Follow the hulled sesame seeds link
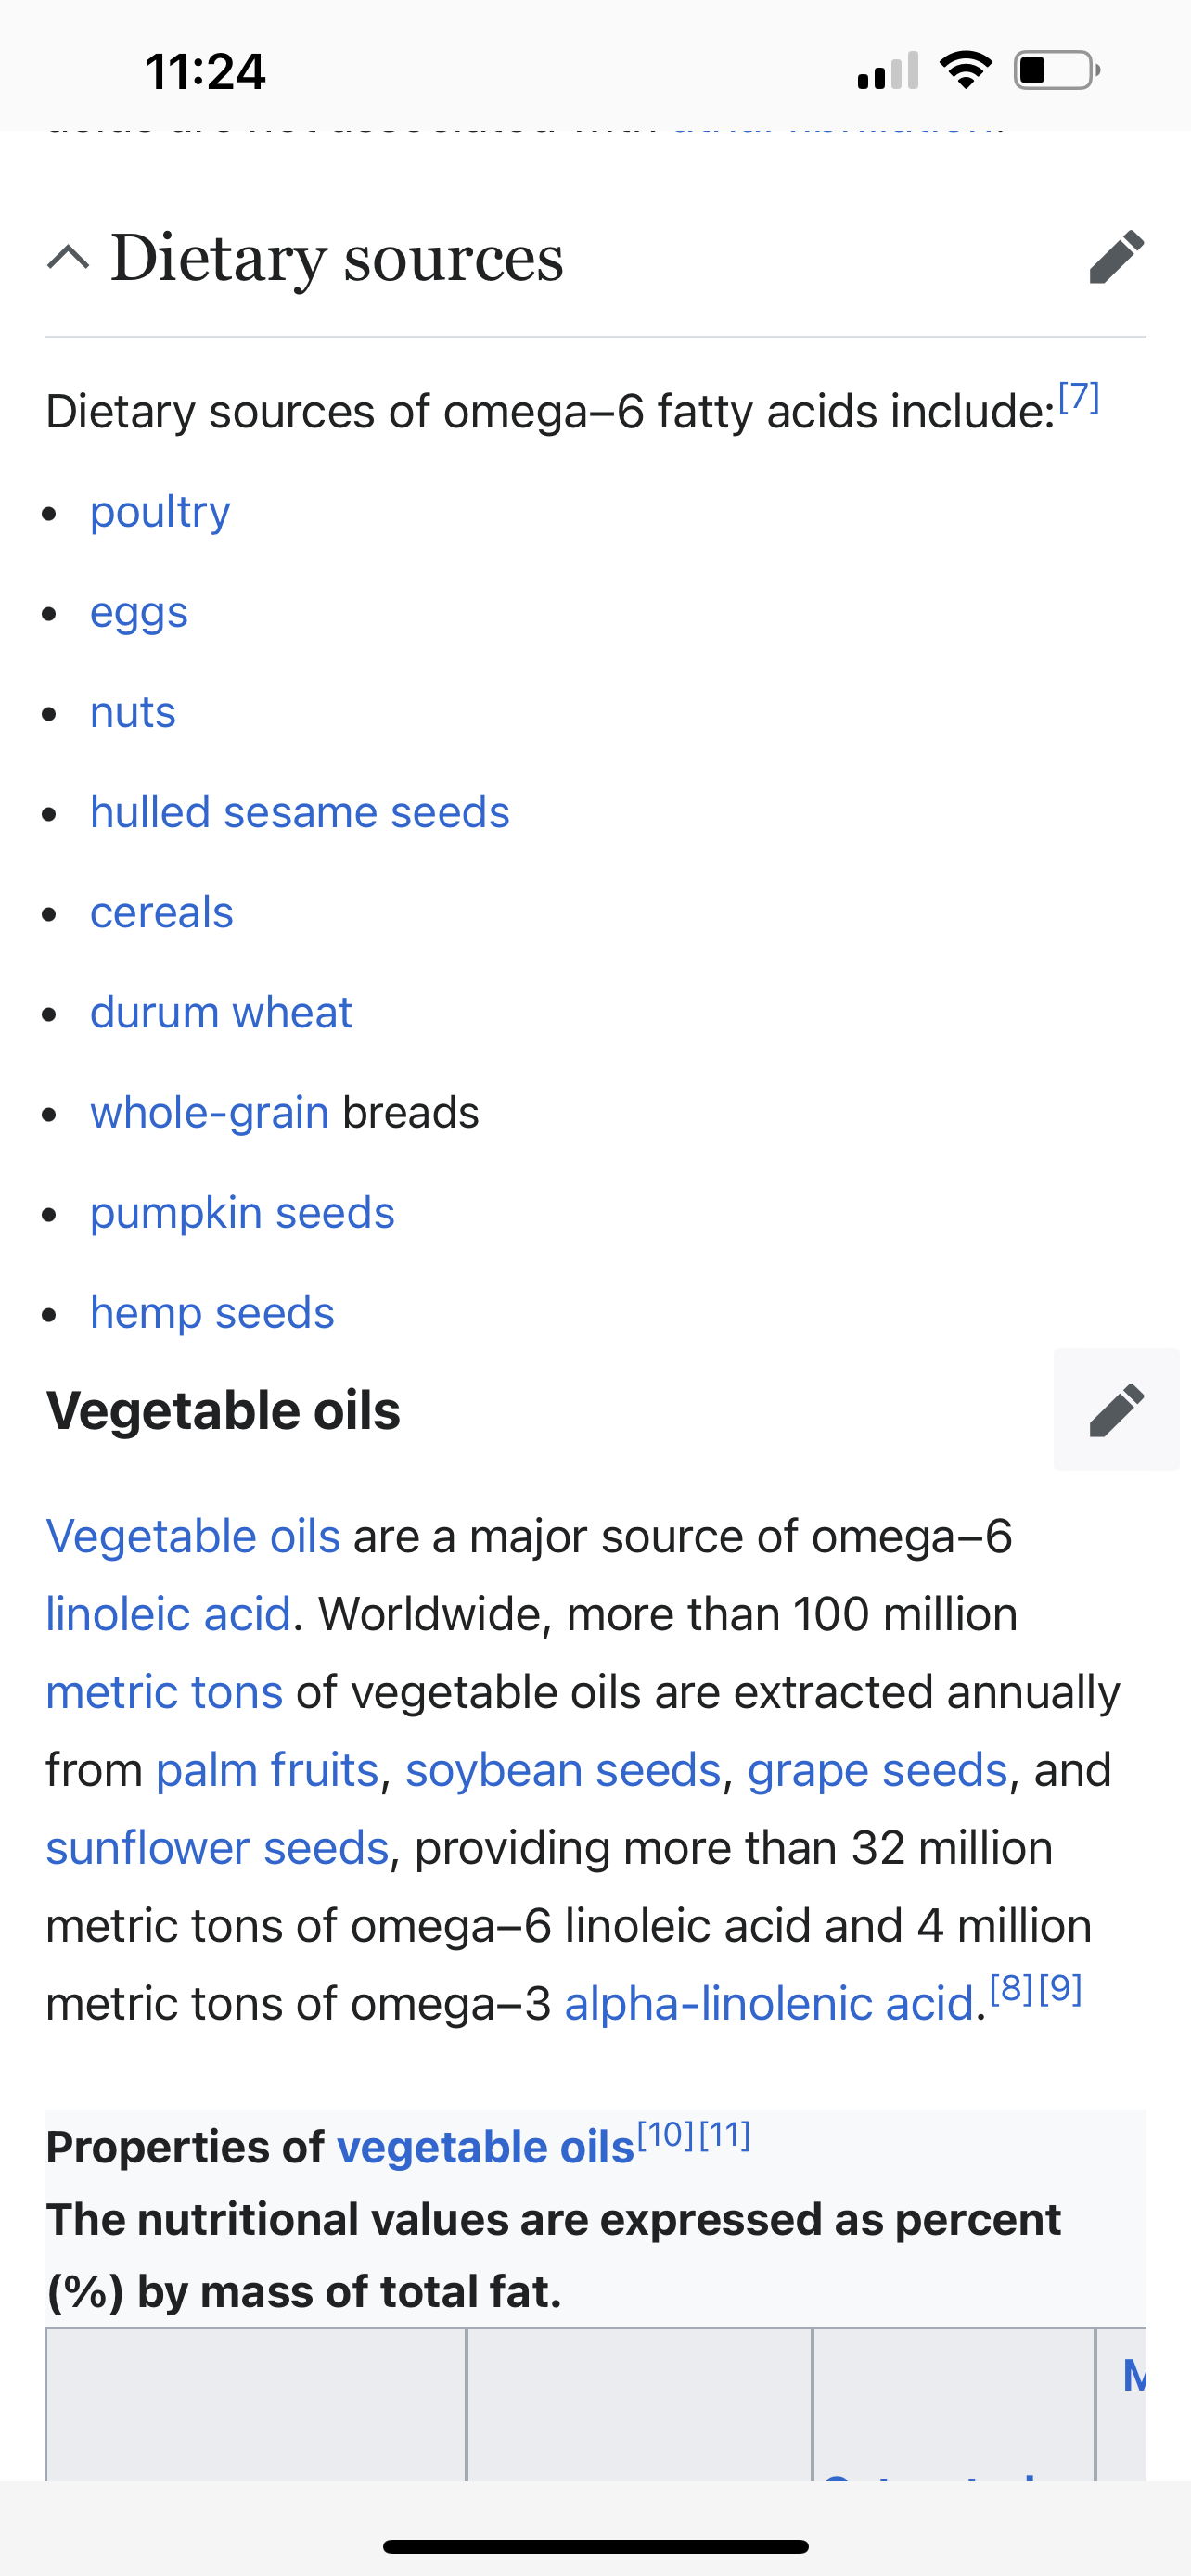This screenshot has width=1191, height=2576. pos(300,812)
